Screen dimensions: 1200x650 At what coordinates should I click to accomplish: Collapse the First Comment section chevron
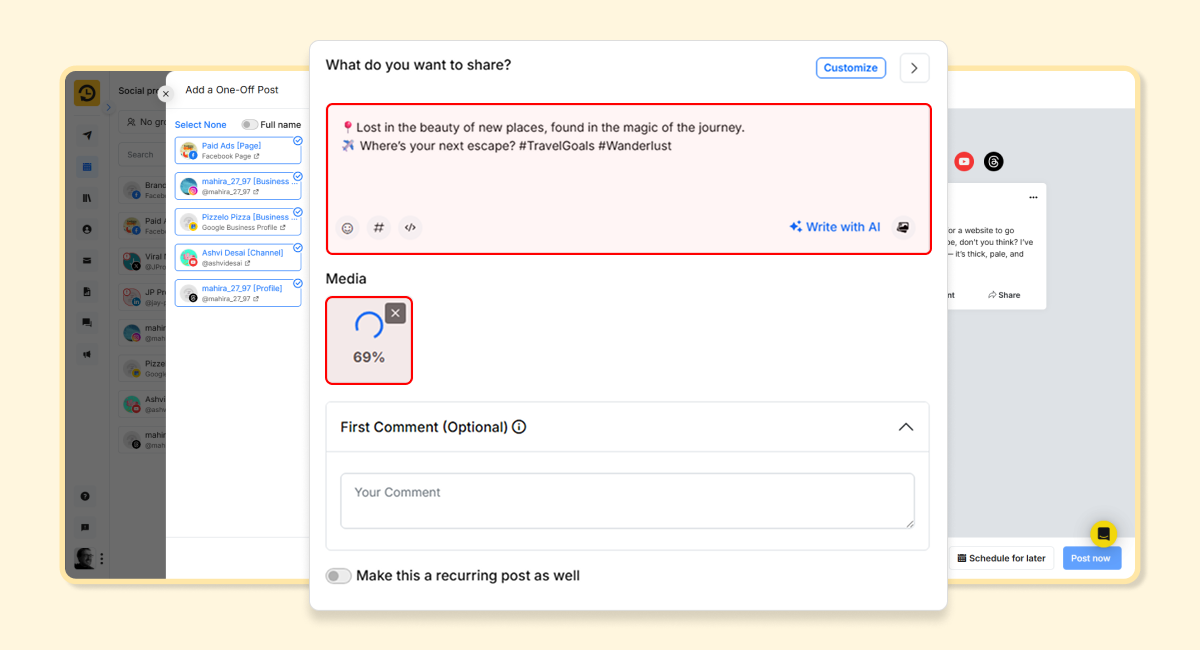click(906, 427)
